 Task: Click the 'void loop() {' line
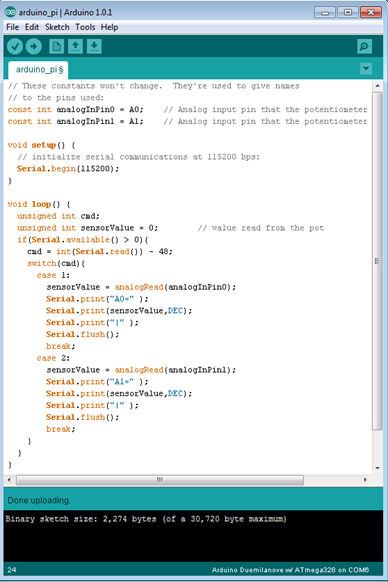[39, 204]
